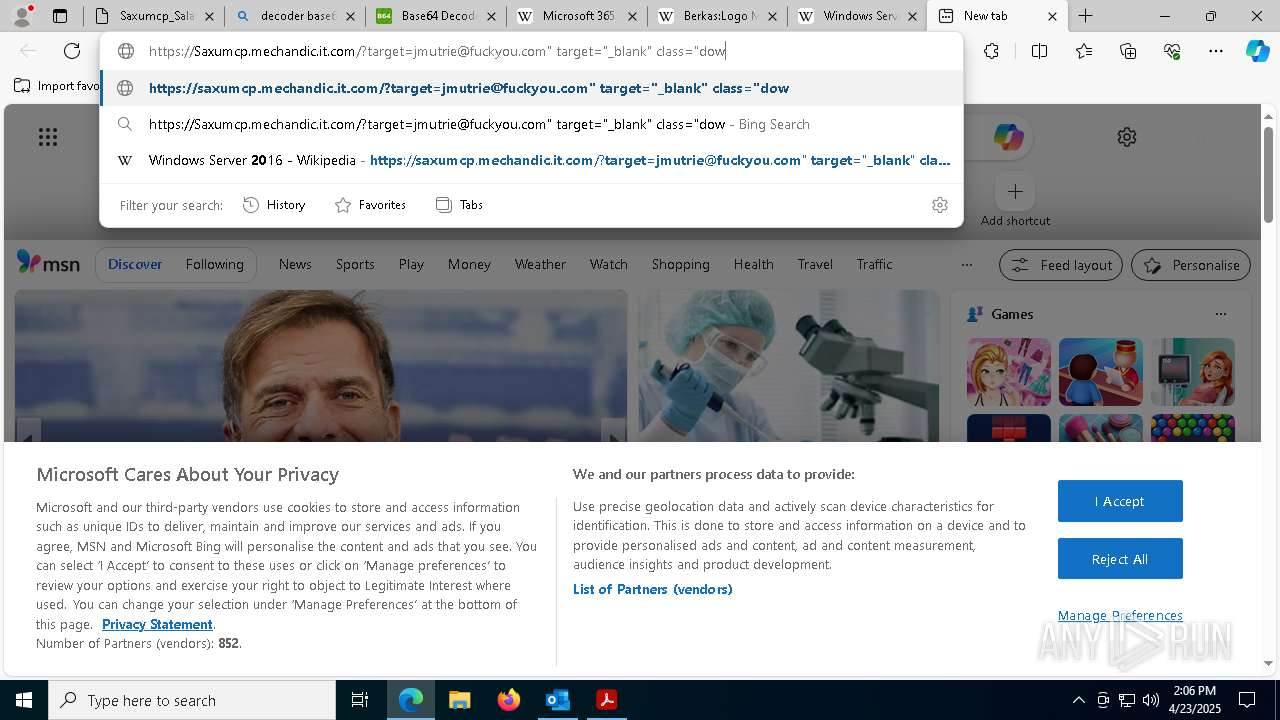Toggle Split screen icon
1280x720 pixels.
coord(1039,51)
